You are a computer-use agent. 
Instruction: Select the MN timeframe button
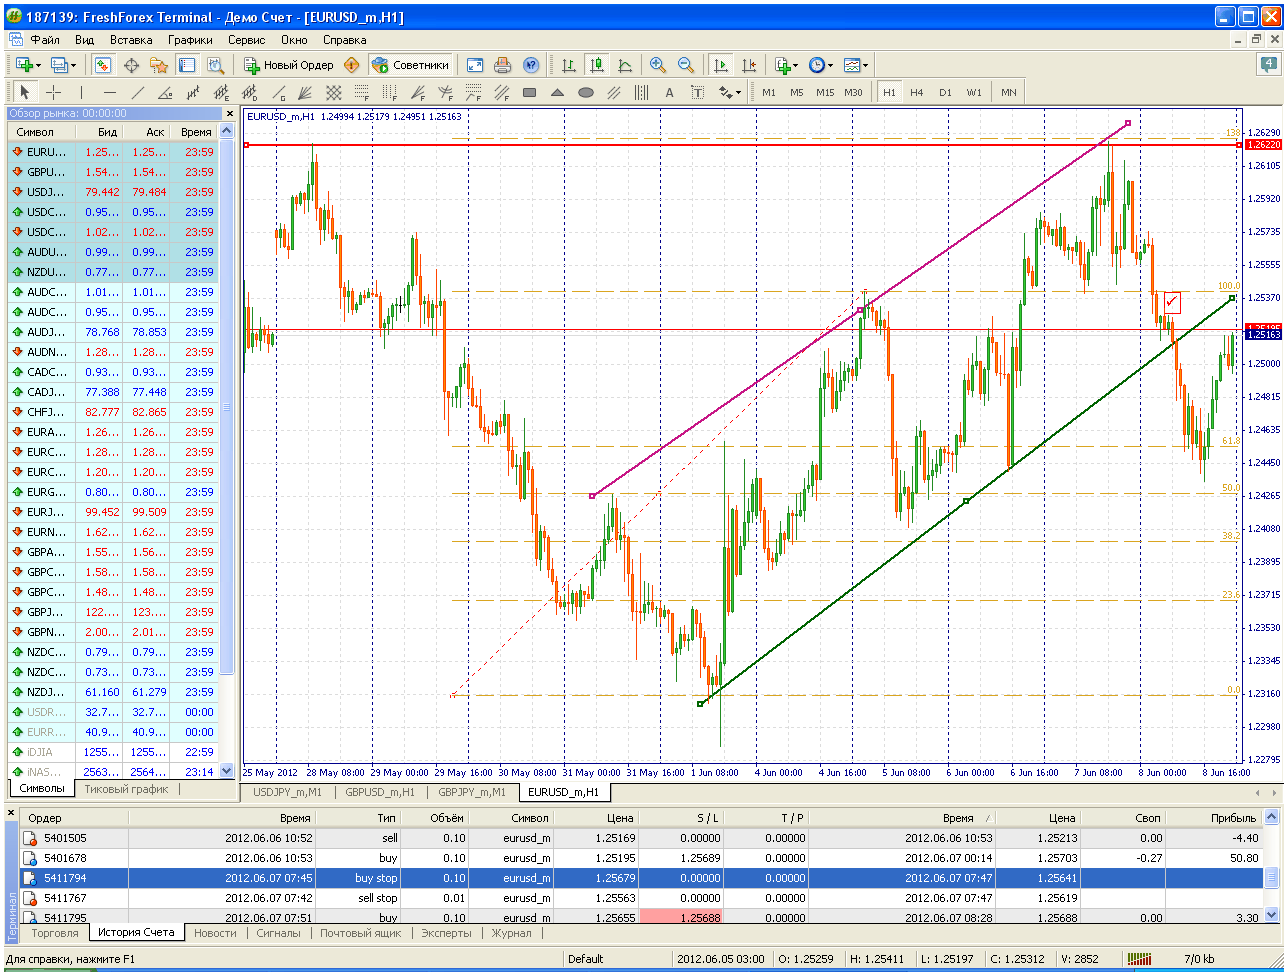[x=1008, y=92]
